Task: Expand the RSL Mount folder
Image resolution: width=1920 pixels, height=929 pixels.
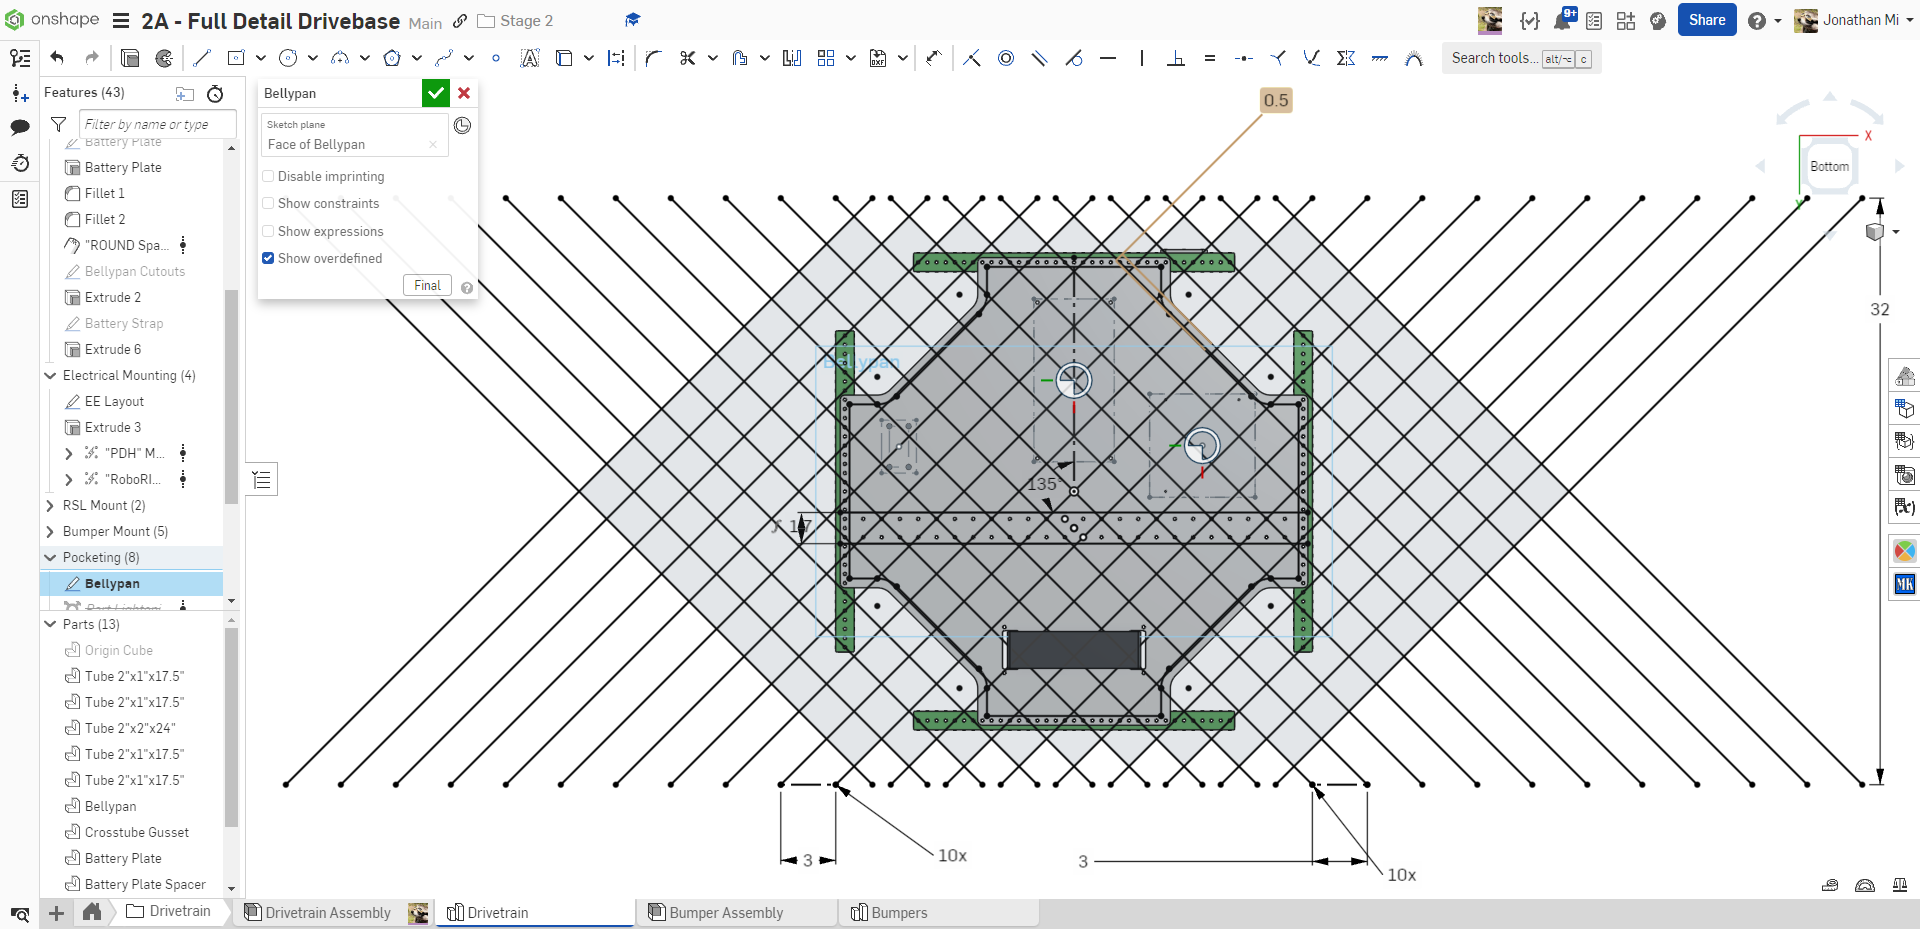Action: (50, 506)
